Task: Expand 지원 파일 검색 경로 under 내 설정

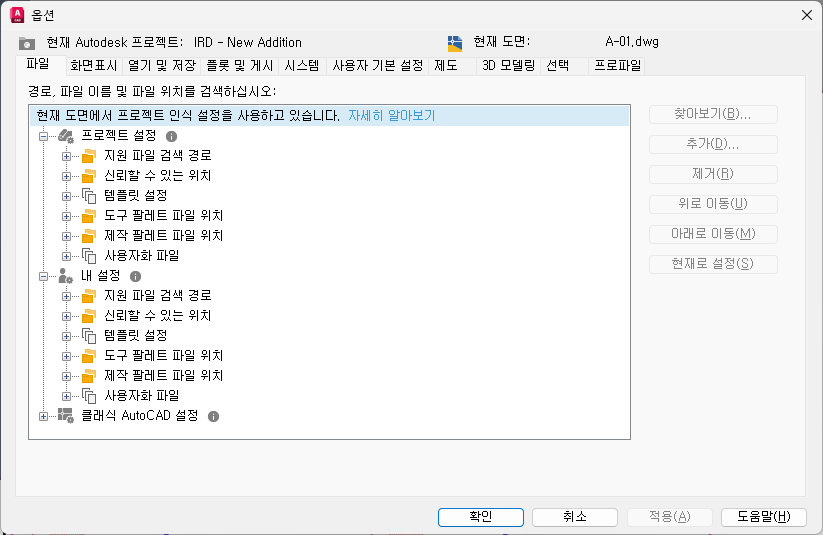Action: click(66, 296)
